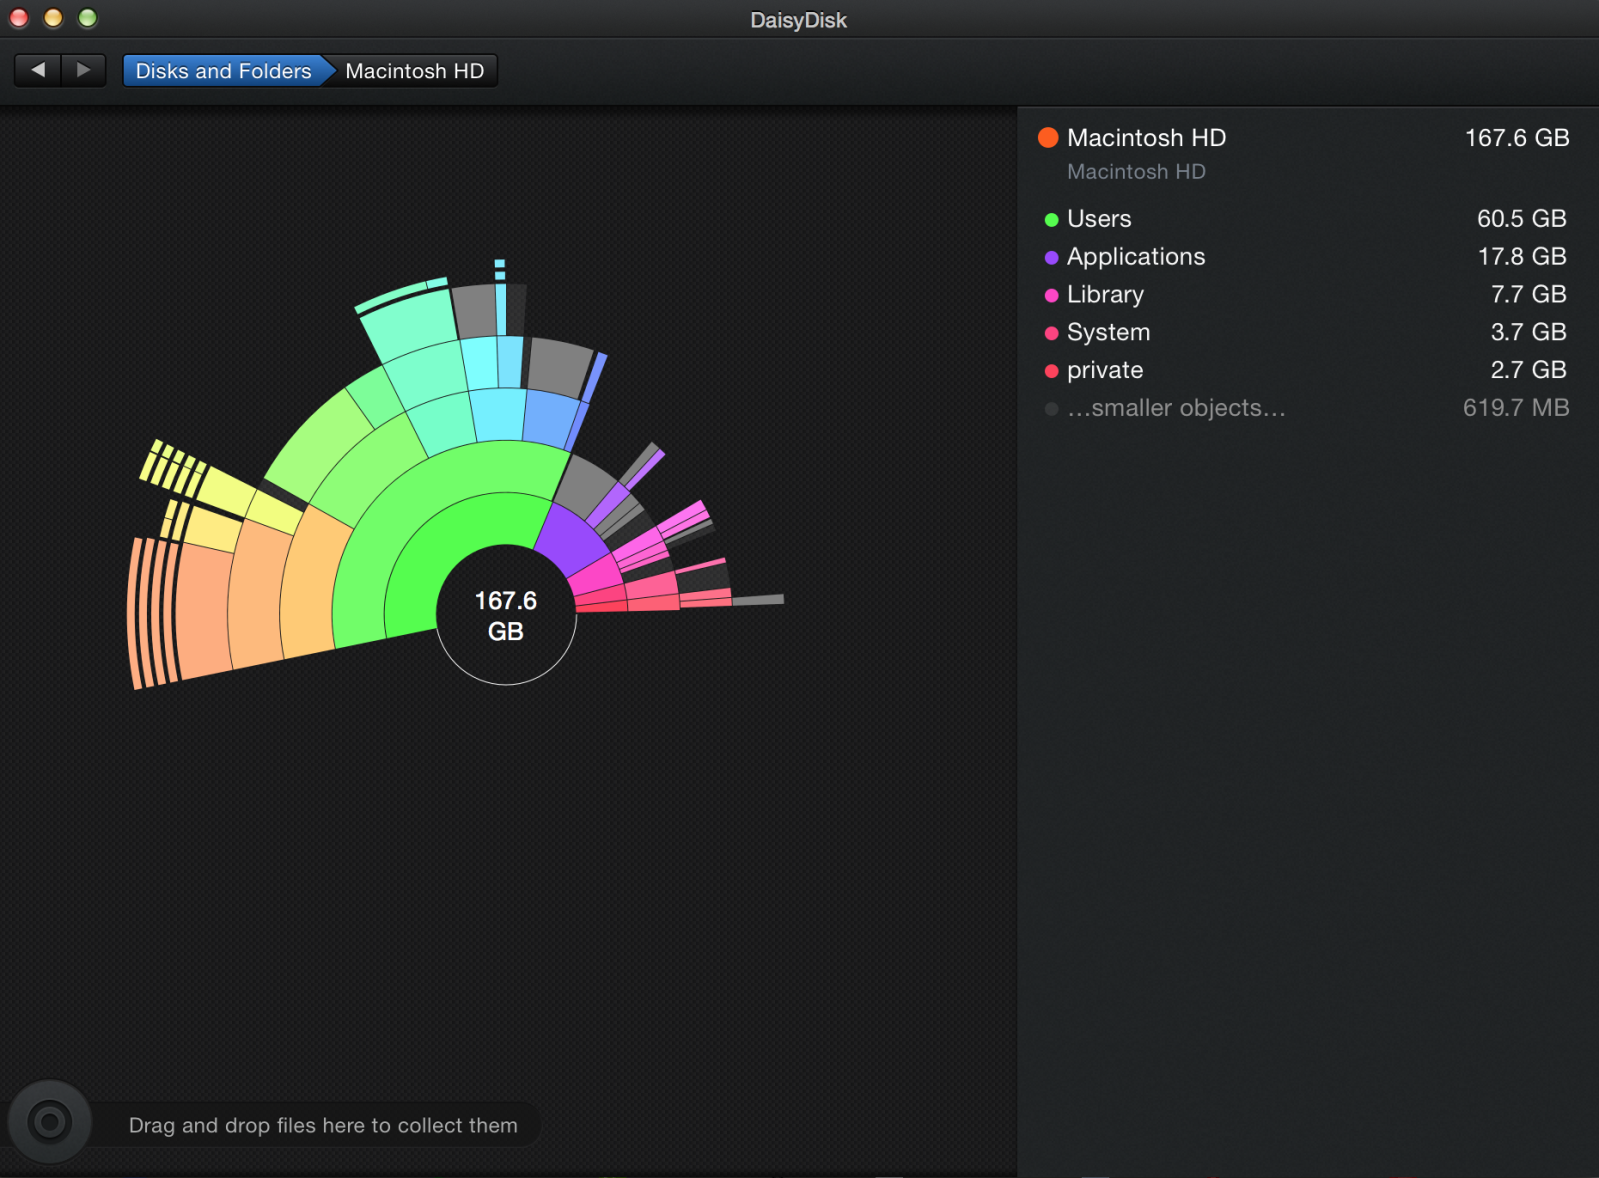Click the collector target icon
The width and height of the screenshot is (1599, 1178).
click(49, 1122)
